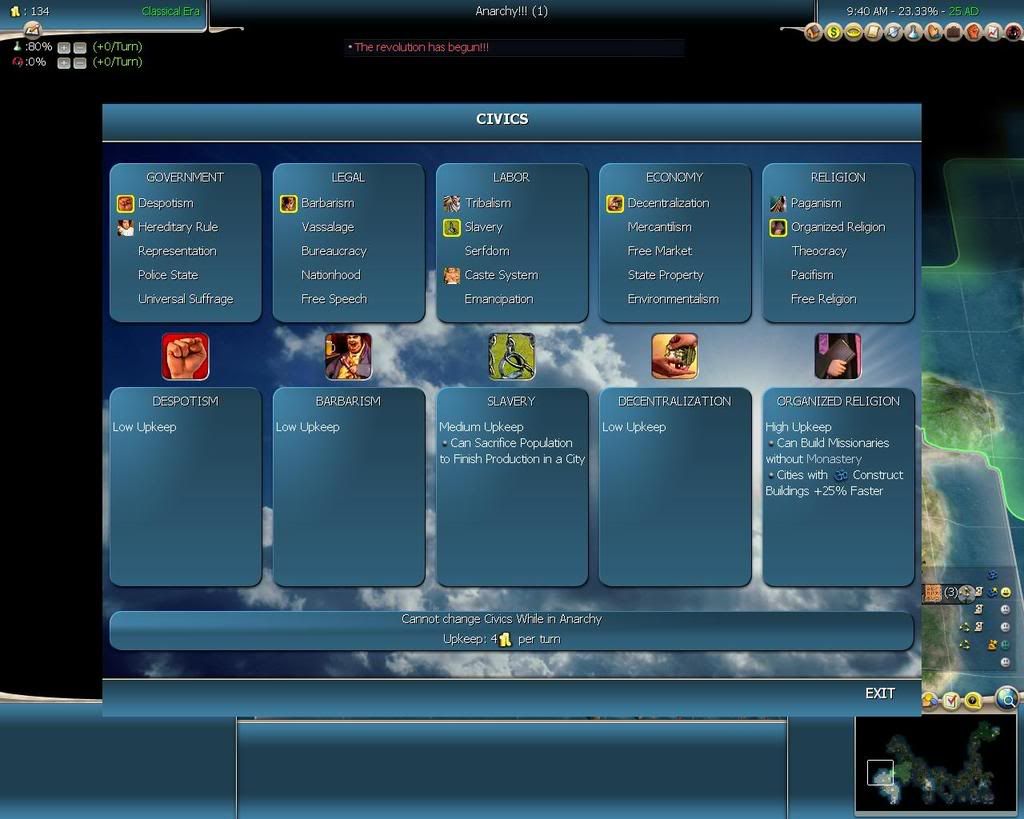Select the Environmentalism civic

click(673, 299)
